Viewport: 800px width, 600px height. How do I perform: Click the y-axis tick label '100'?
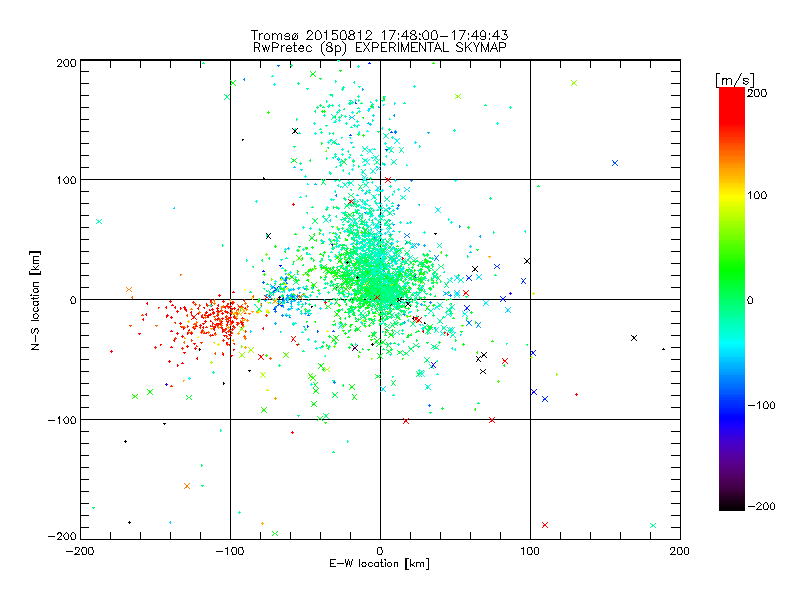point(66,180)
